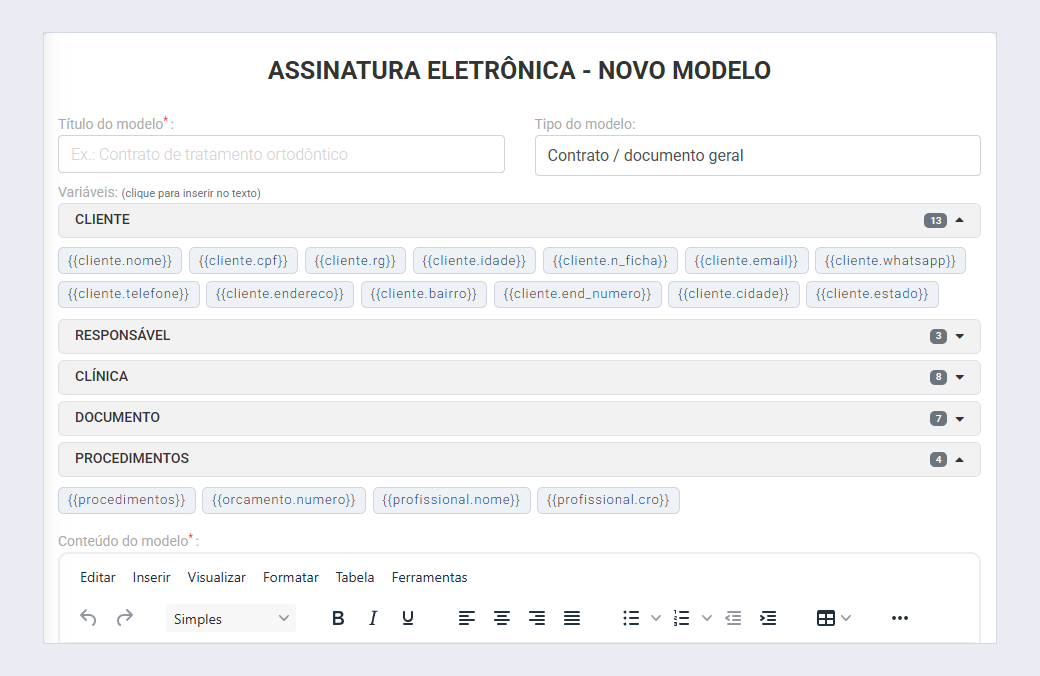Expand the RESPONSÁVEL variables section
Viewport: 1040px width, 676px height.
pos(519,336)
